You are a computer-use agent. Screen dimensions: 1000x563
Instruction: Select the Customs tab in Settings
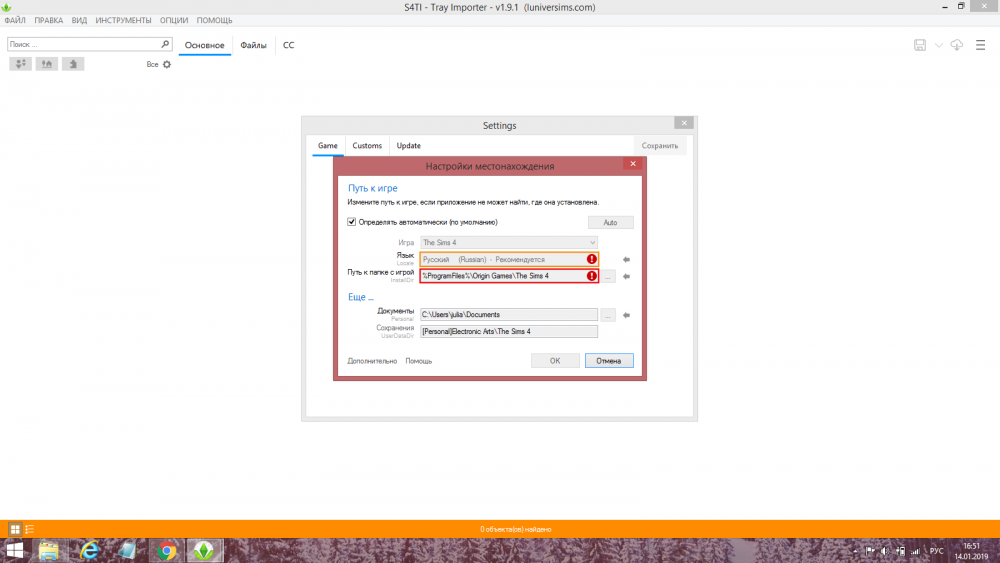pyautogui.click(x=367, y=145)
